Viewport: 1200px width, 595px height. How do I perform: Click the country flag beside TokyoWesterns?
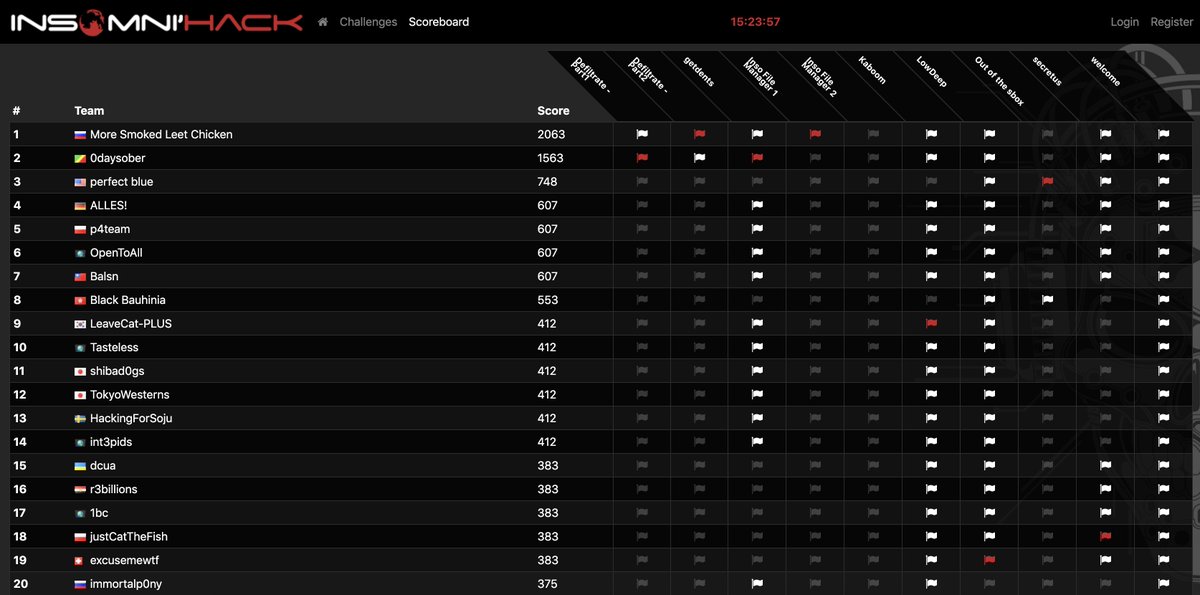point(80,395)
